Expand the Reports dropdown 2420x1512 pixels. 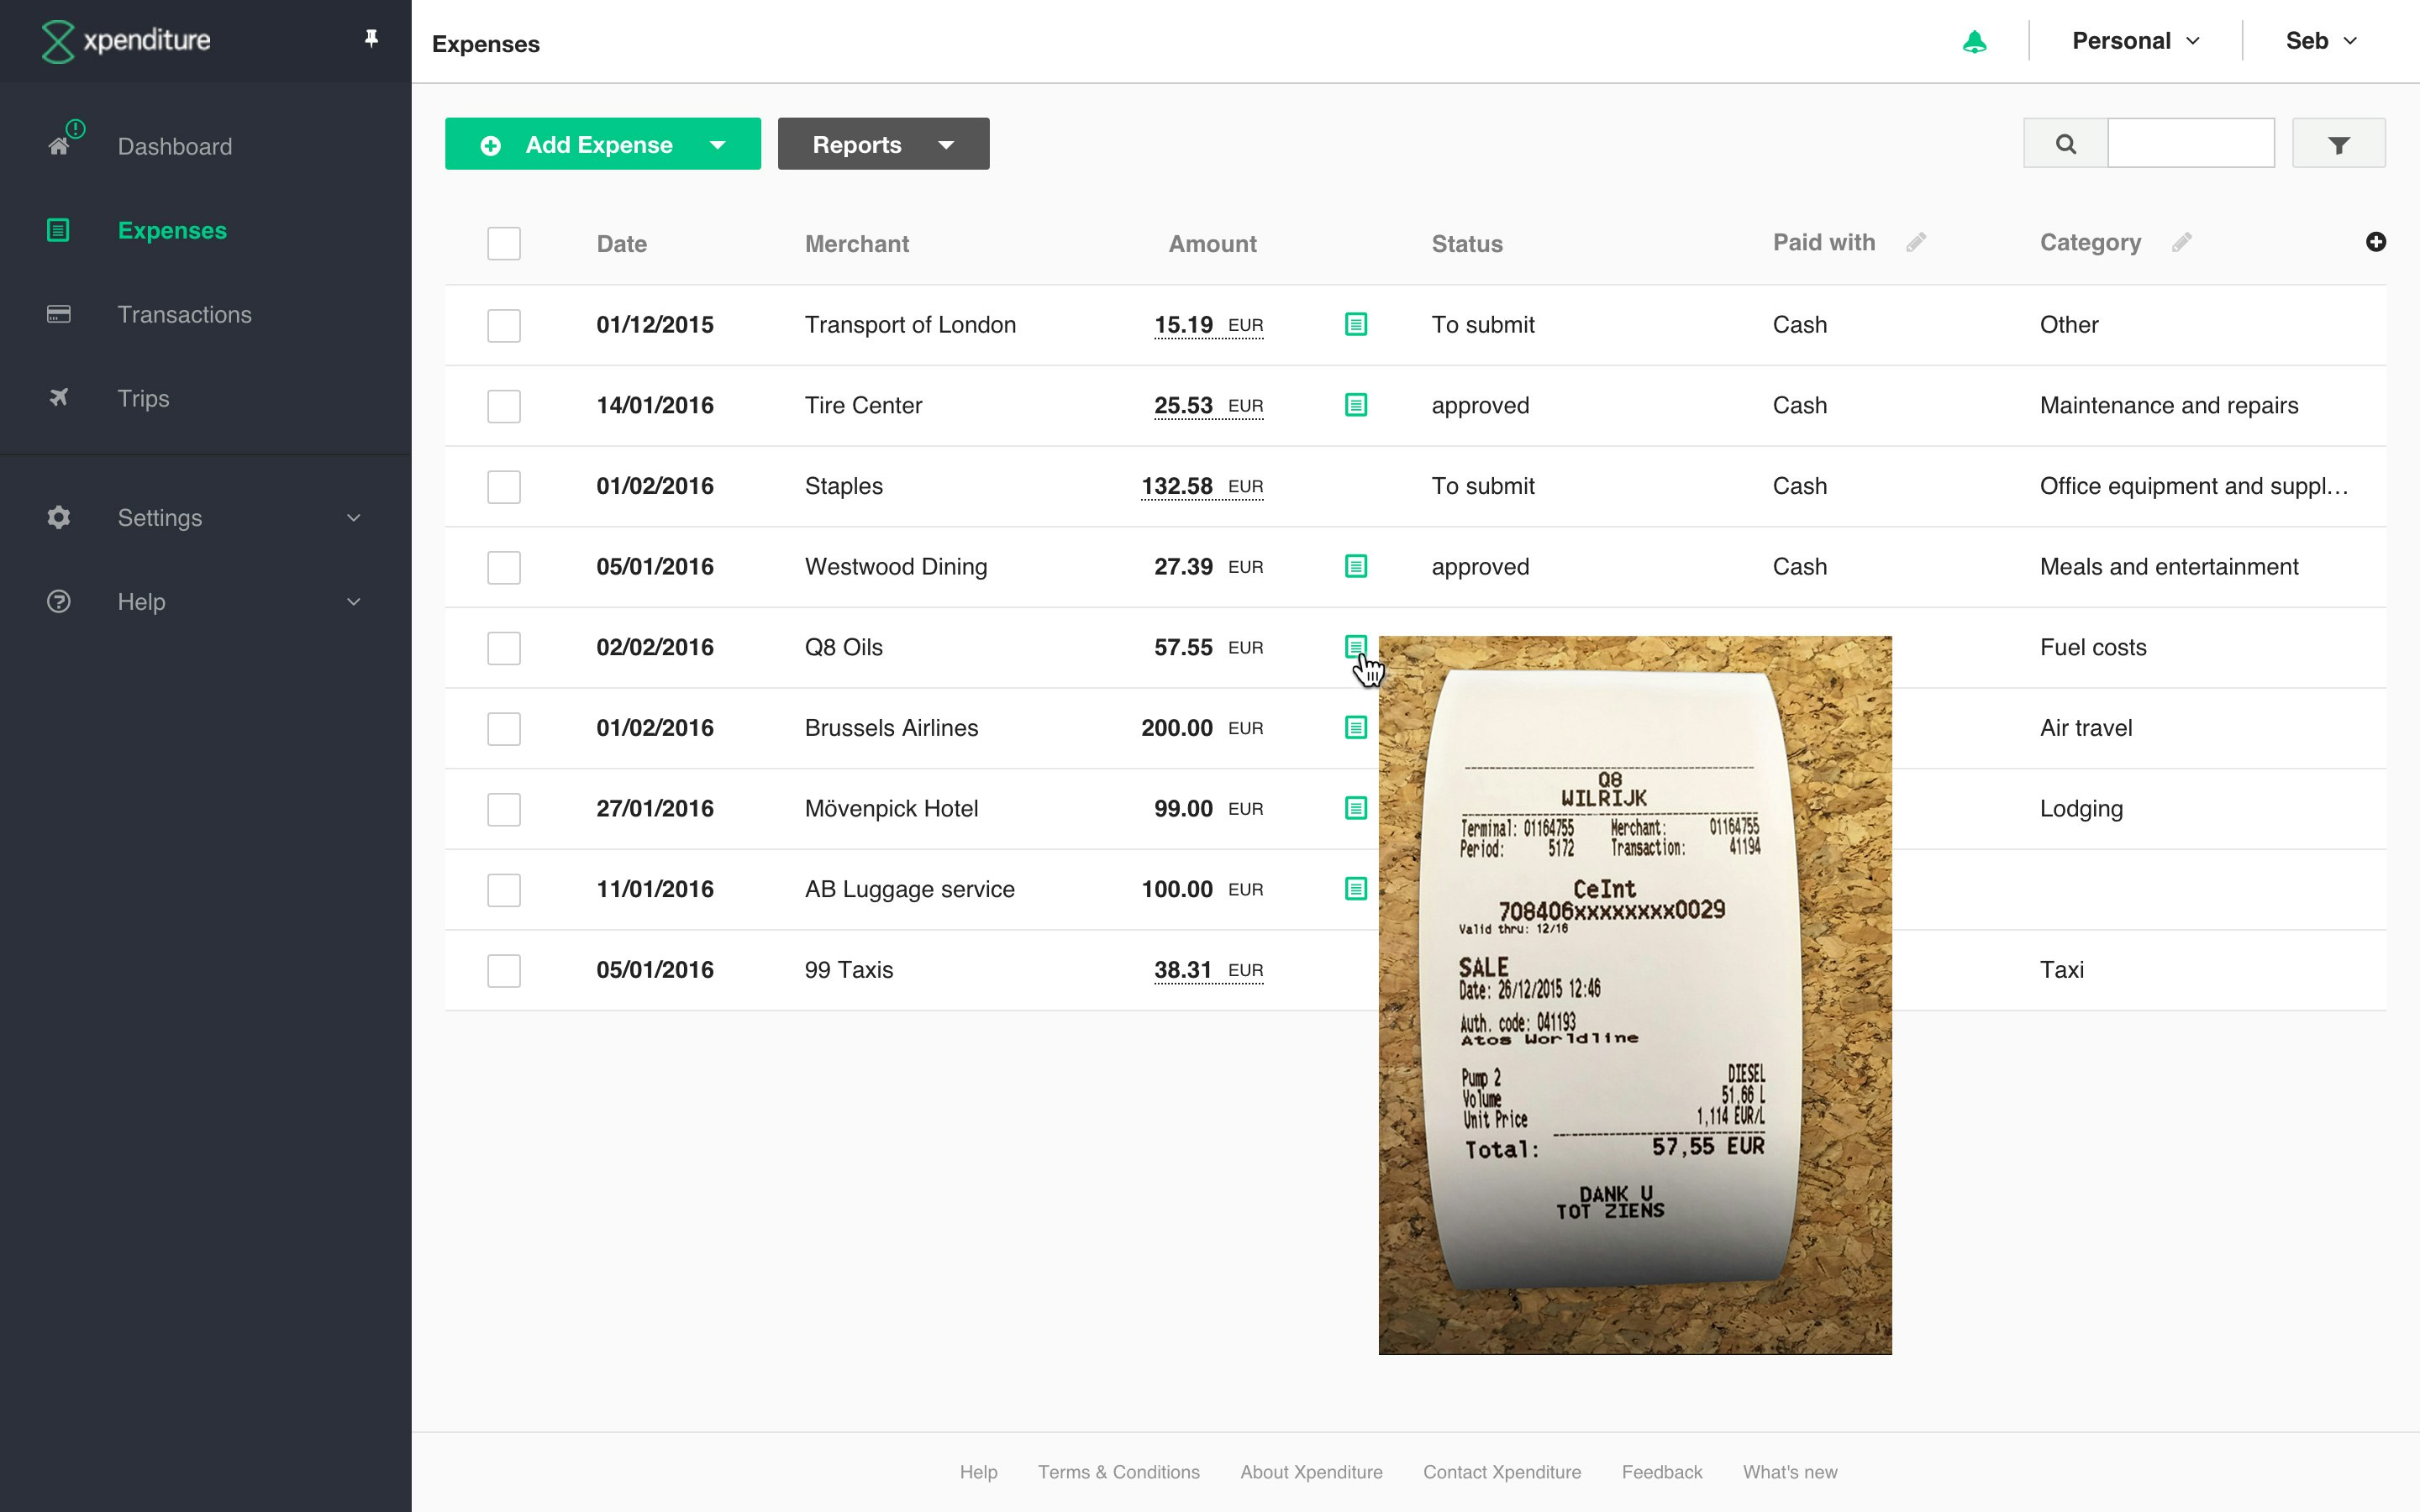(x=945, y=145)
